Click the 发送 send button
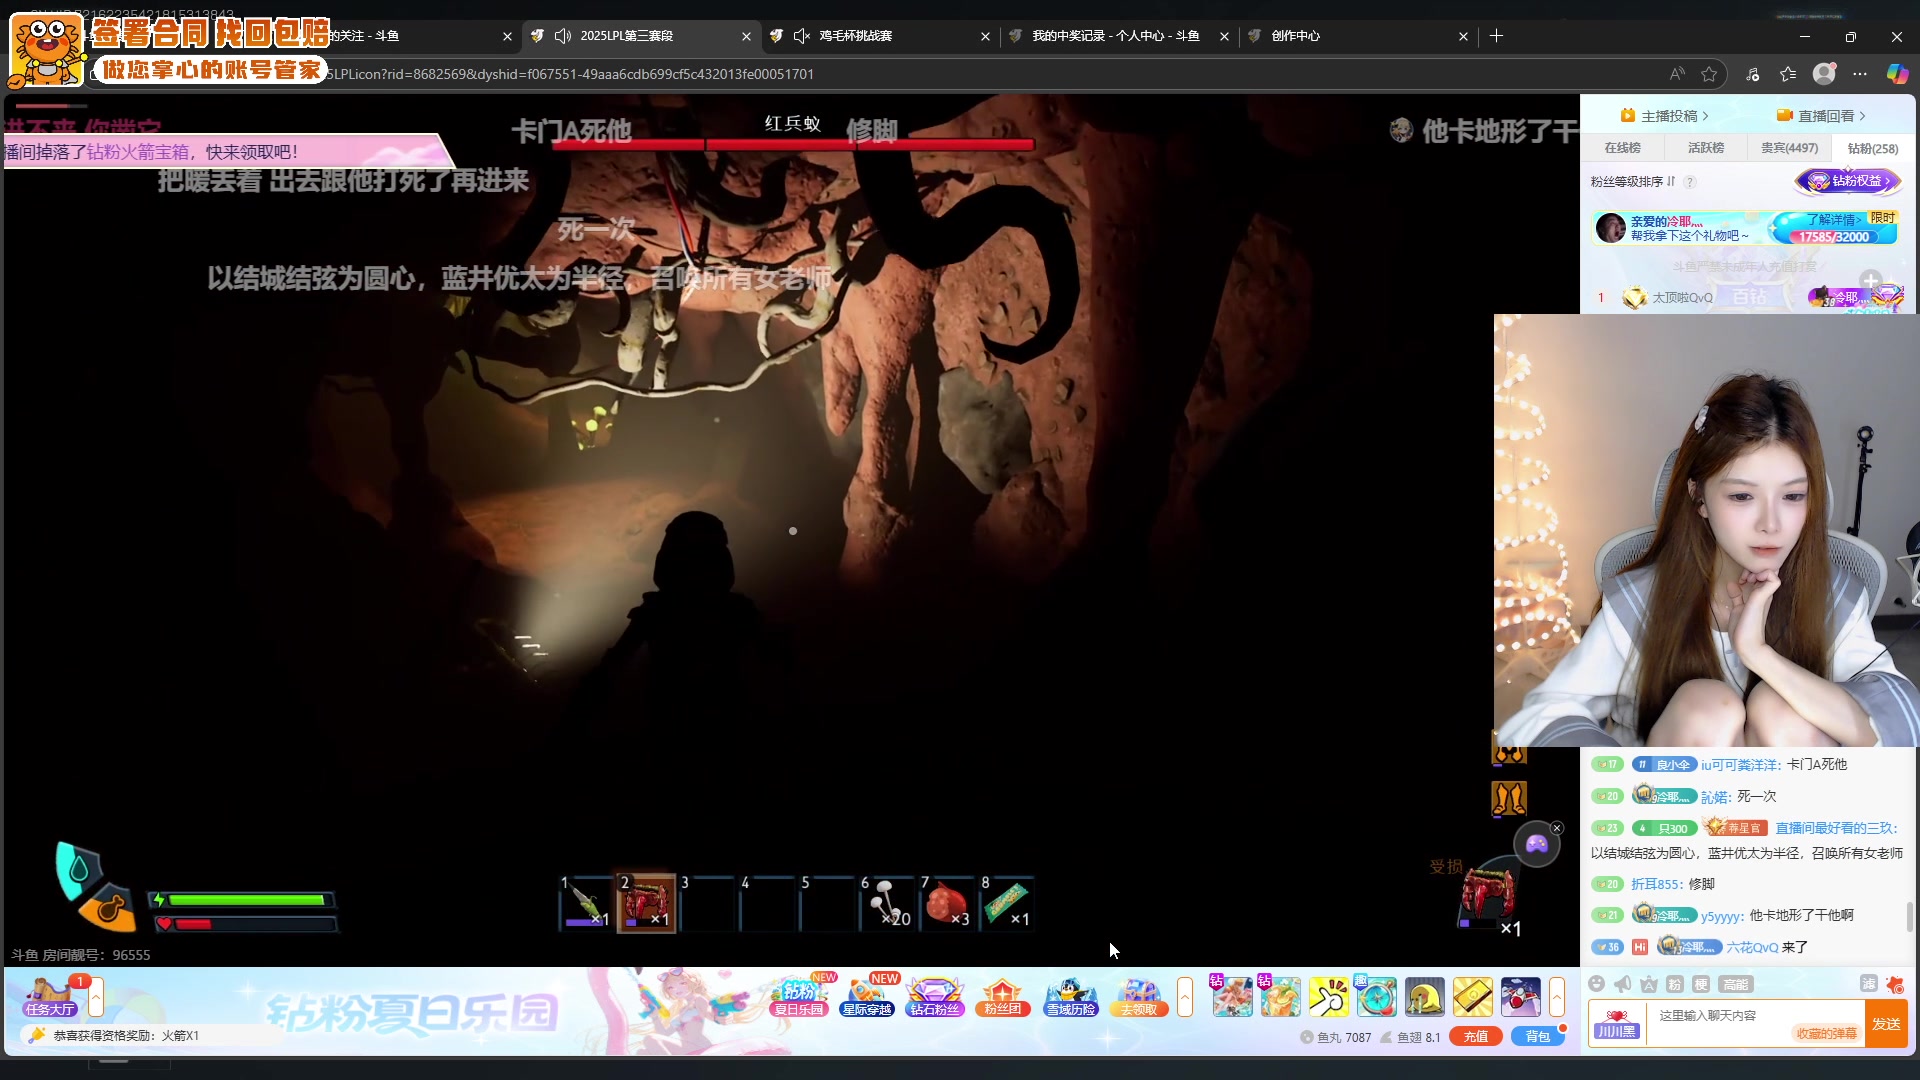The width and height of the screenshot is (1920, 1080). [x=1886, y=1024]
